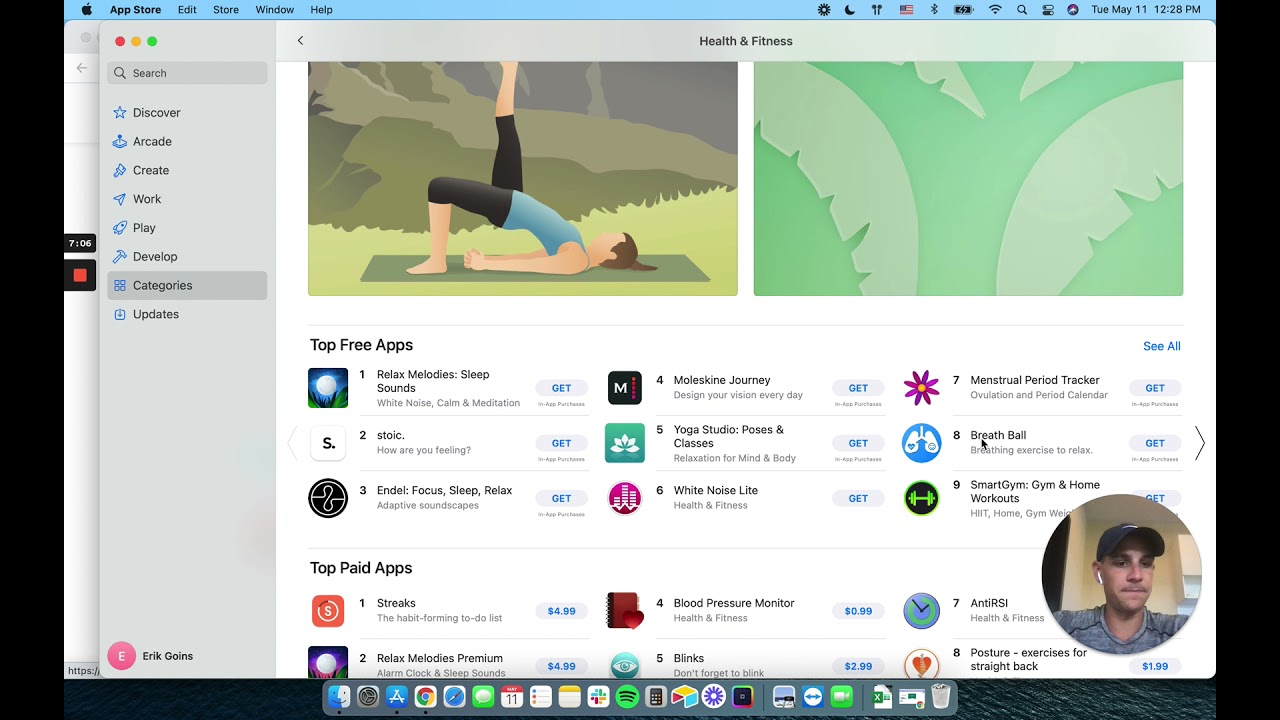
Task: Click the Develop hammer icon in sidebar
Action: 120,257
